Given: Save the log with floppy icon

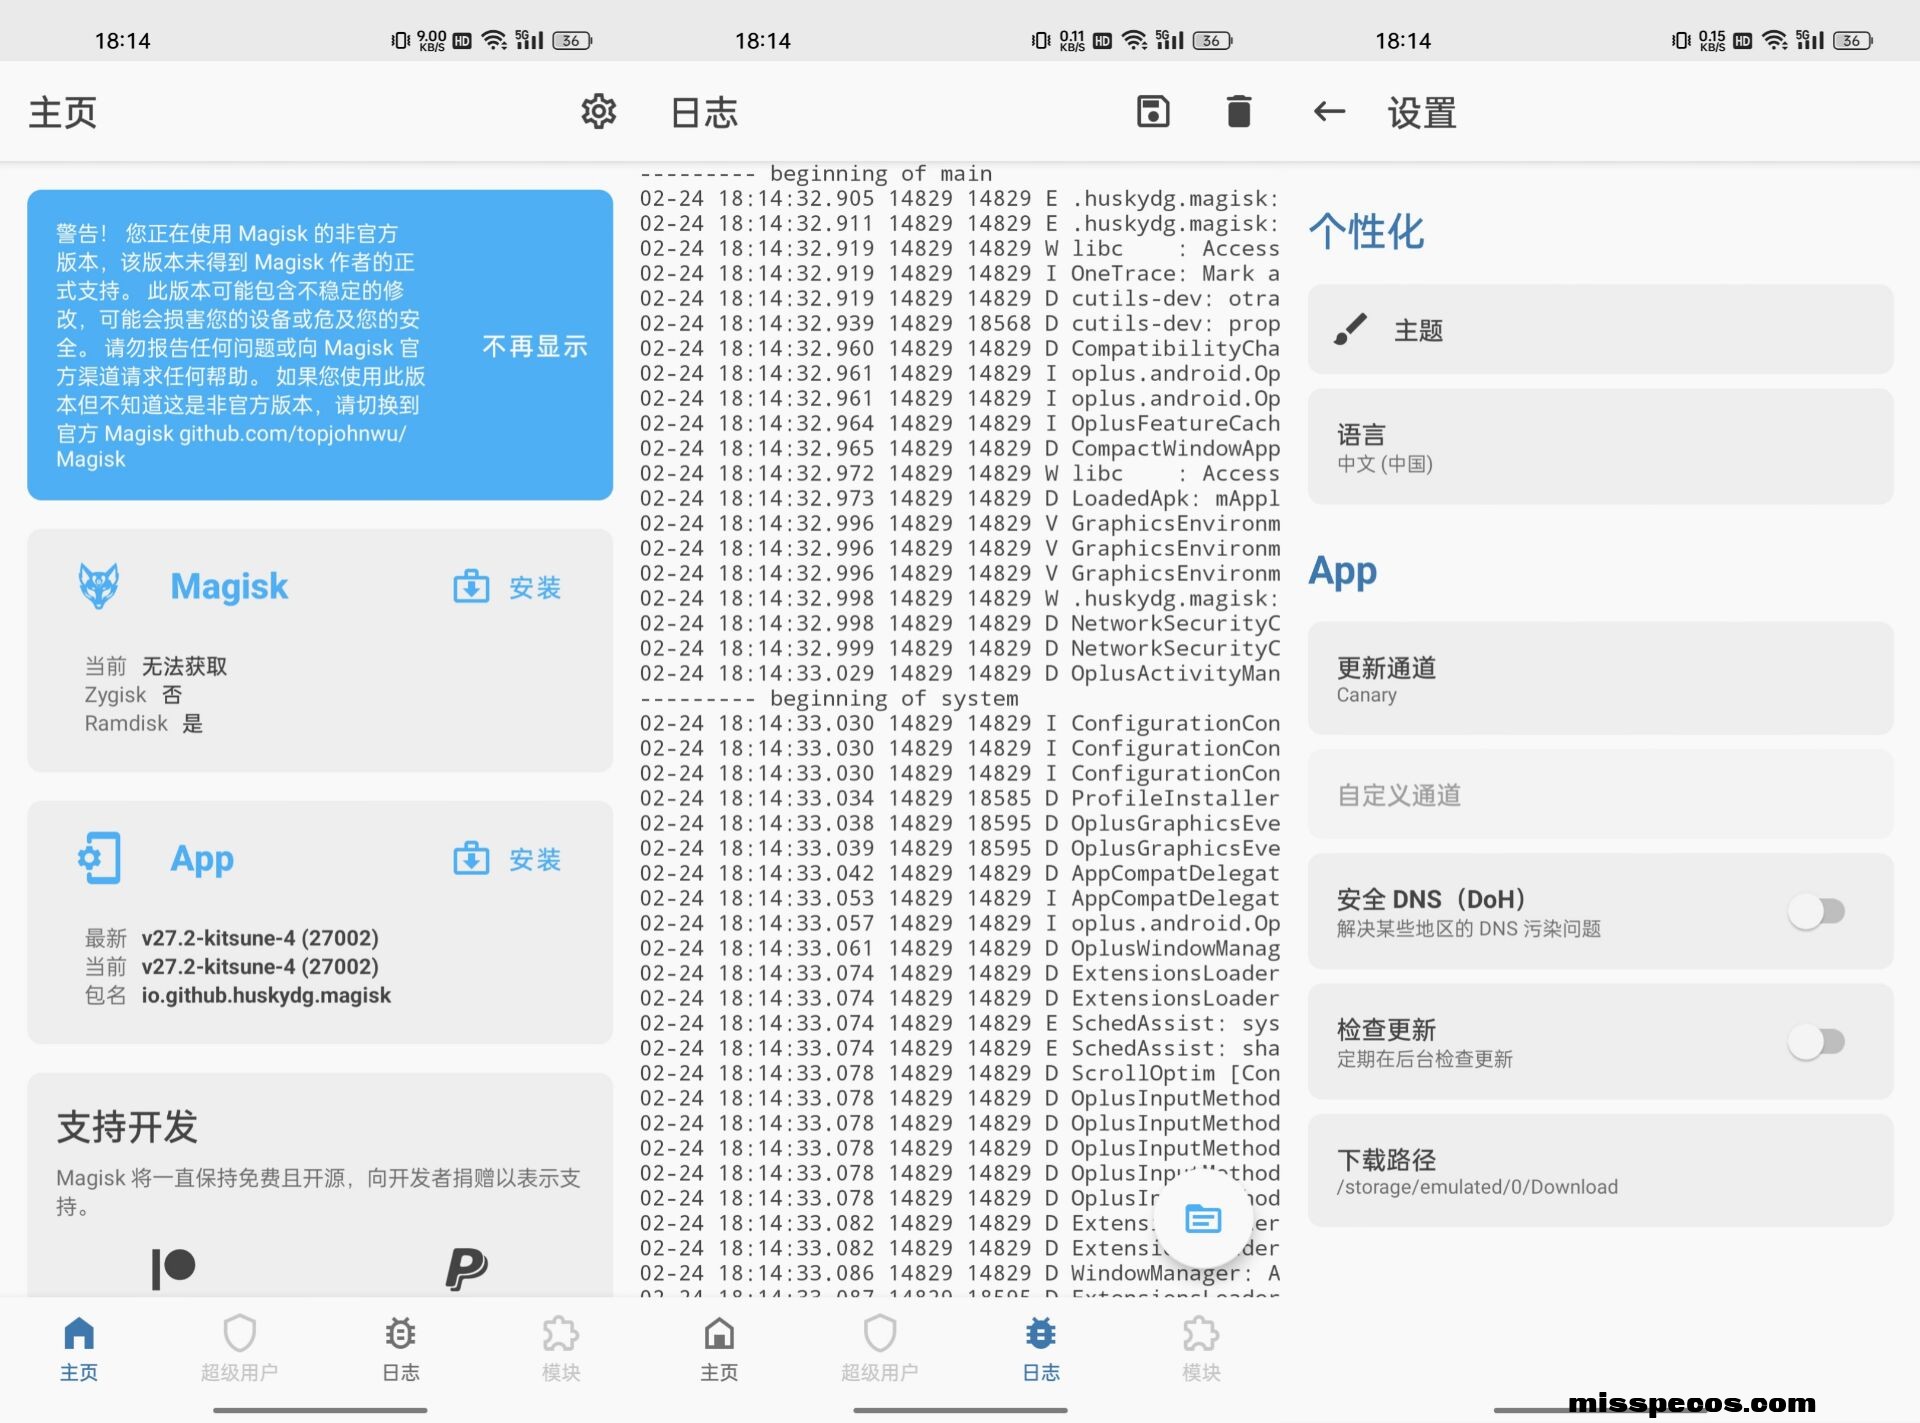Looking at the screenshot, I should click(1153, 112).
